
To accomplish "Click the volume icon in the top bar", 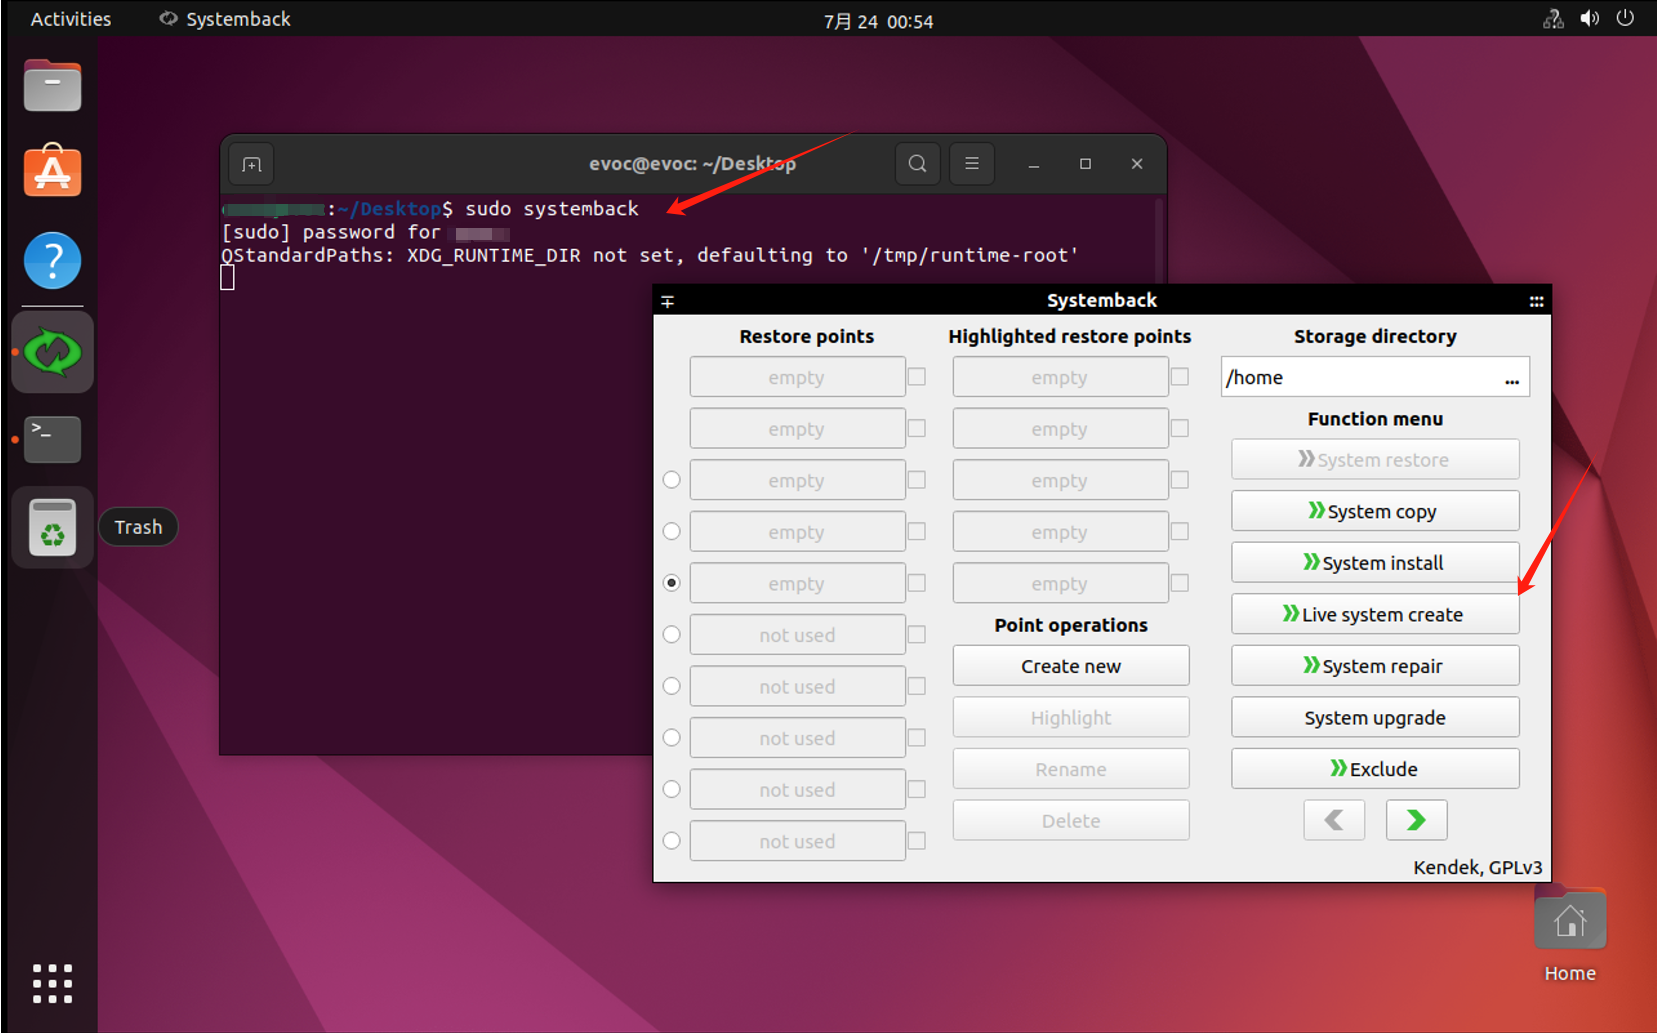I will [1589, 17].
